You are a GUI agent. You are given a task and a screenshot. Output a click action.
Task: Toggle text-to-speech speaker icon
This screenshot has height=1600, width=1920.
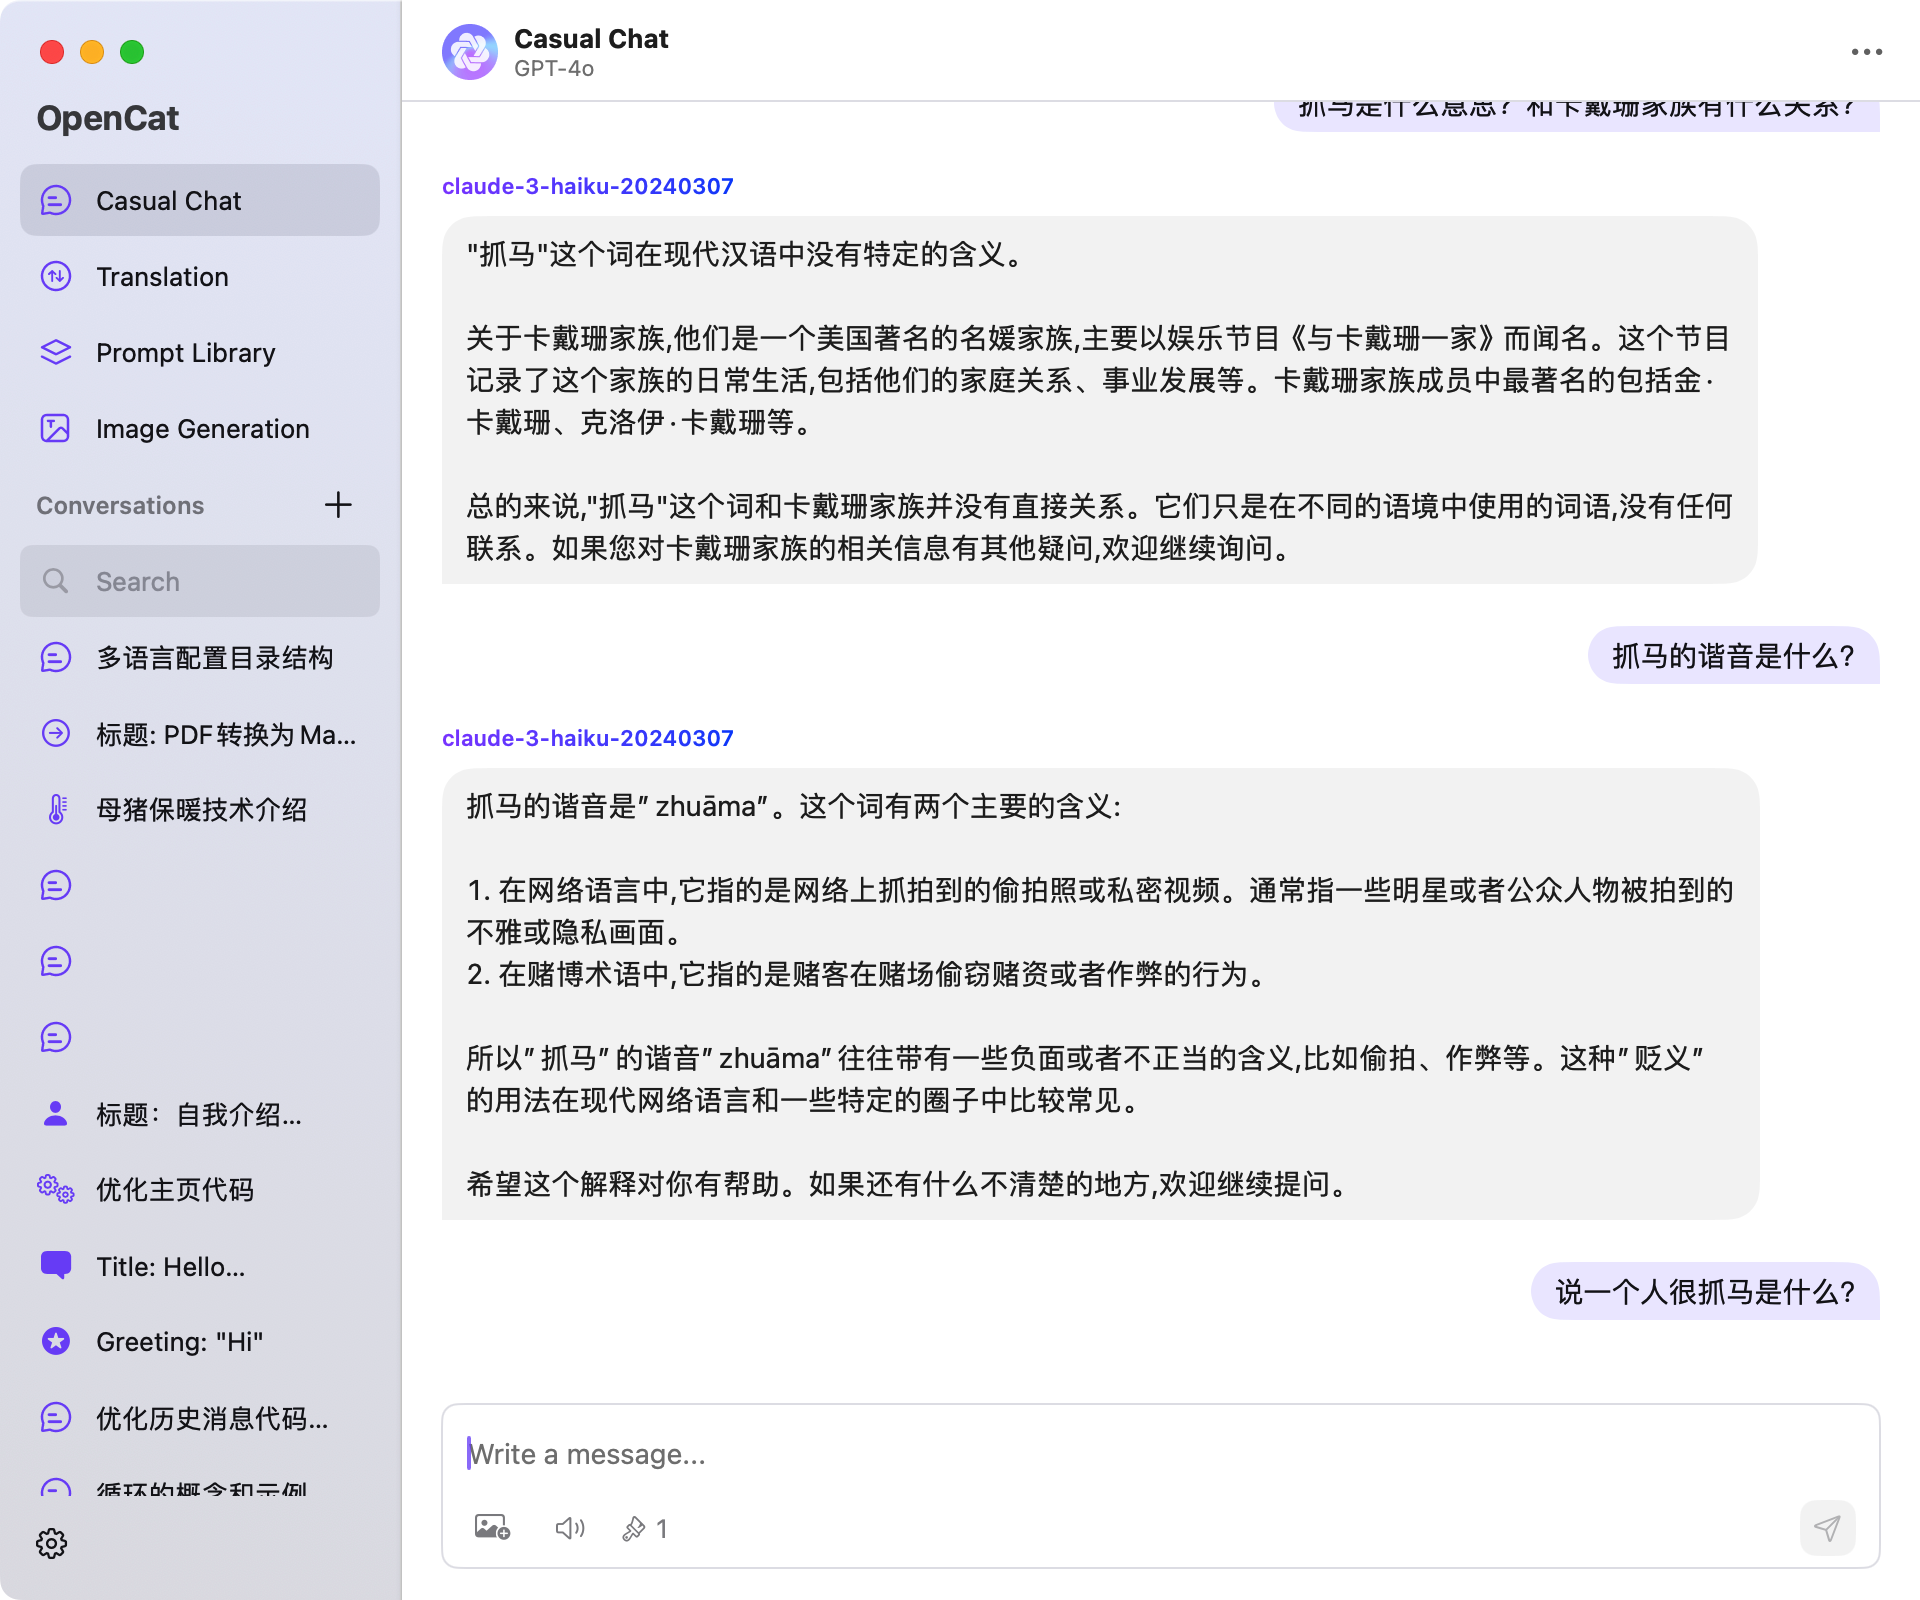click(x=570, y=1528)
